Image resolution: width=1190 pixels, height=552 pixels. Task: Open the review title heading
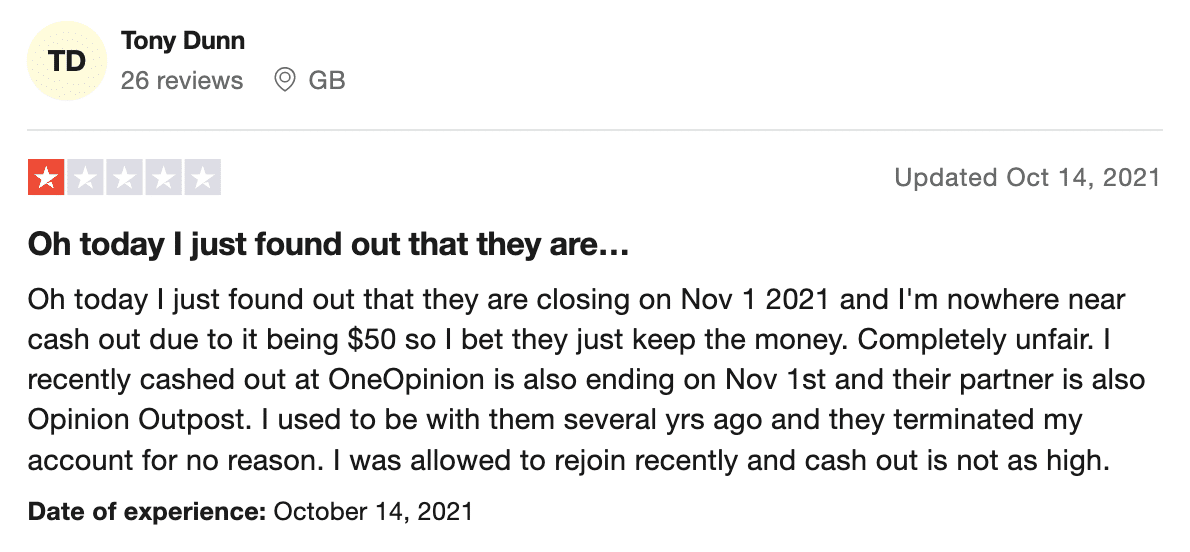coord(329,245)
